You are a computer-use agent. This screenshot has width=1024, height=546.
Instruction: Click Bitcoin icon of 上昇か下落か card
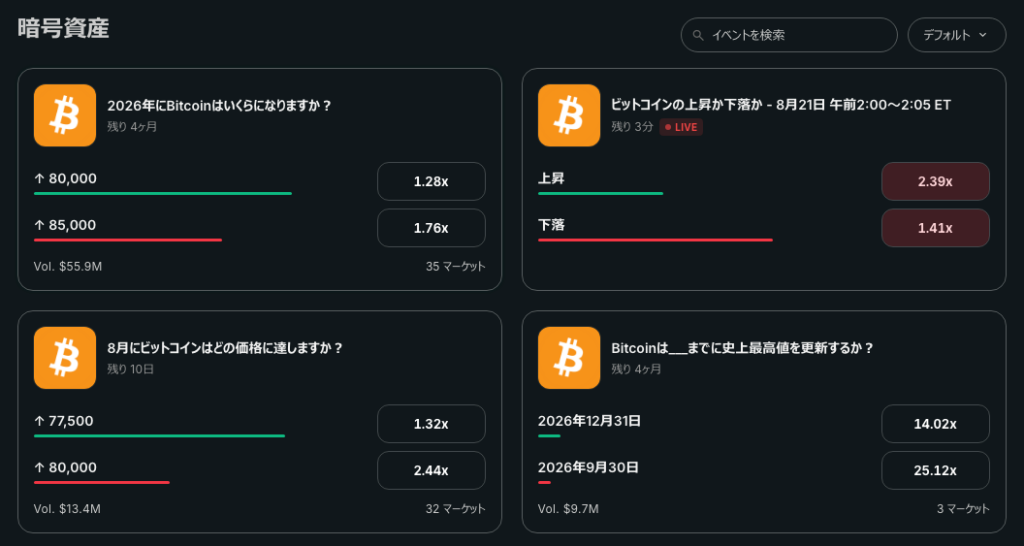click(x=569, y=116)
